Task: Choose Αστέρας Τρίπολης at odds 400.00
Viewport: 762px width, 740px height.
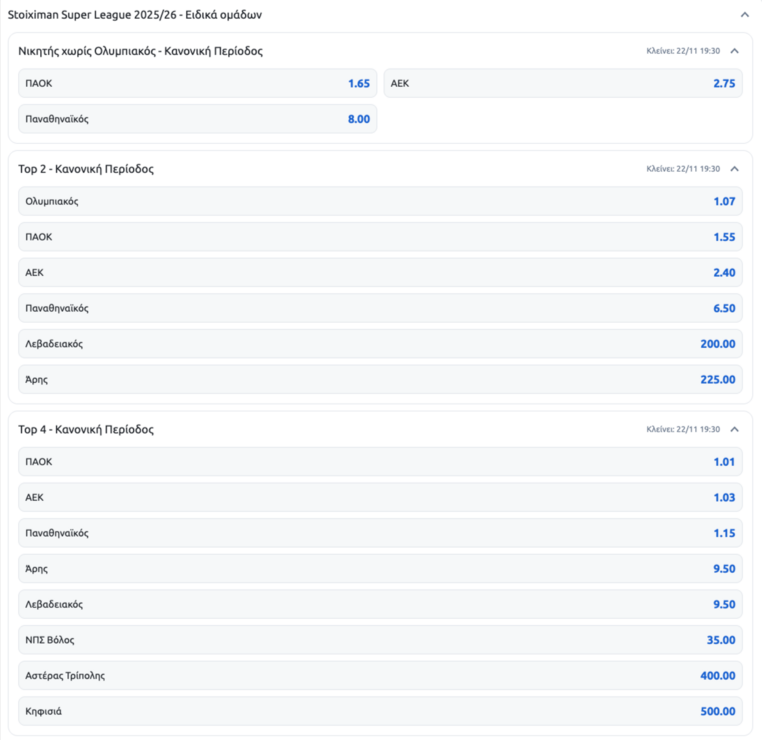Action: coord(380,676)
